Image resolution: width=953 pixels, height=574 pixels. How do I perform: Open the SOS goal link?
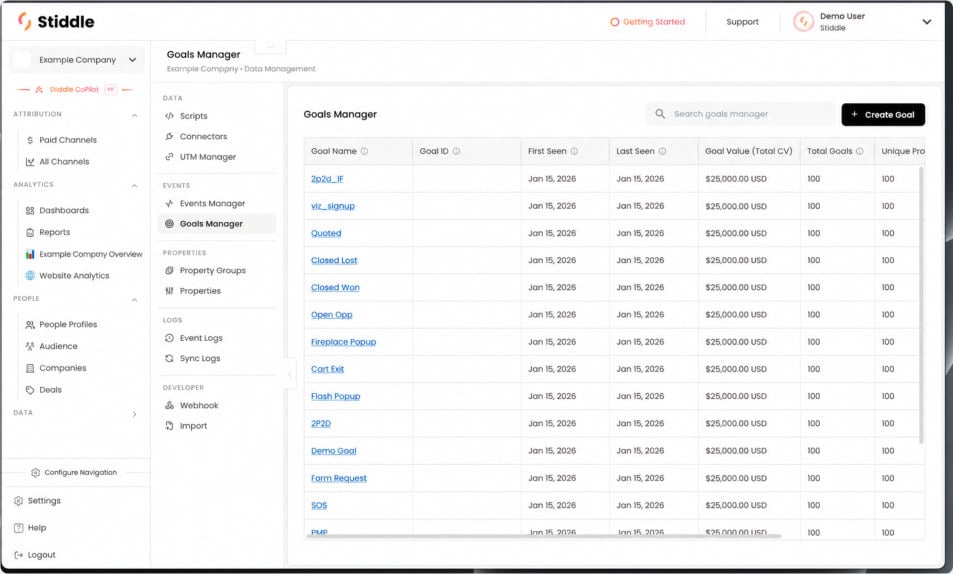319,505
